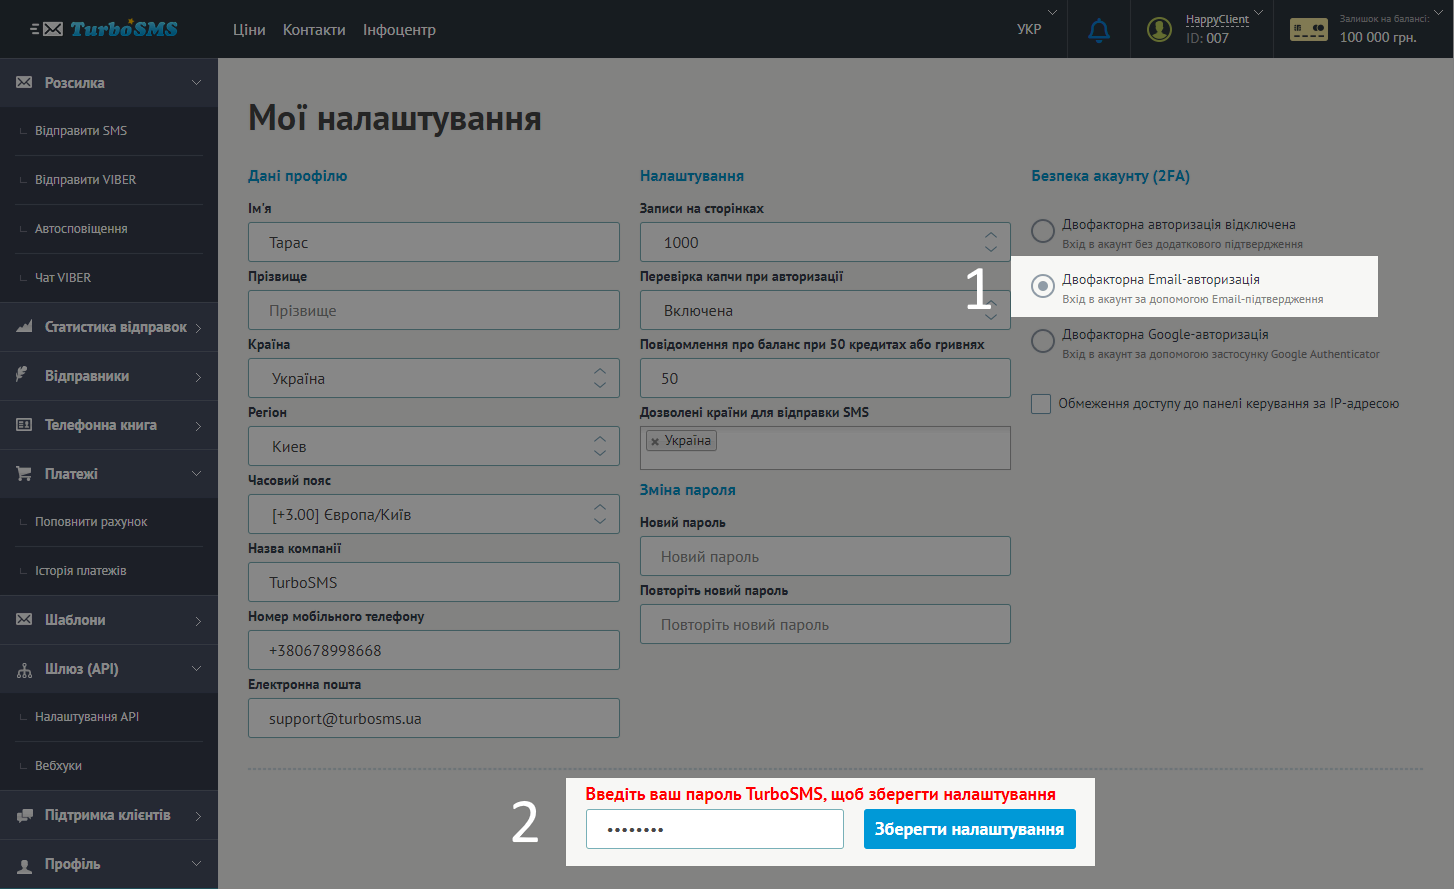The width and height of the screenshot is (1454, 889).
Task: Click the Відправники feather icon
Action: pos(22,375)
